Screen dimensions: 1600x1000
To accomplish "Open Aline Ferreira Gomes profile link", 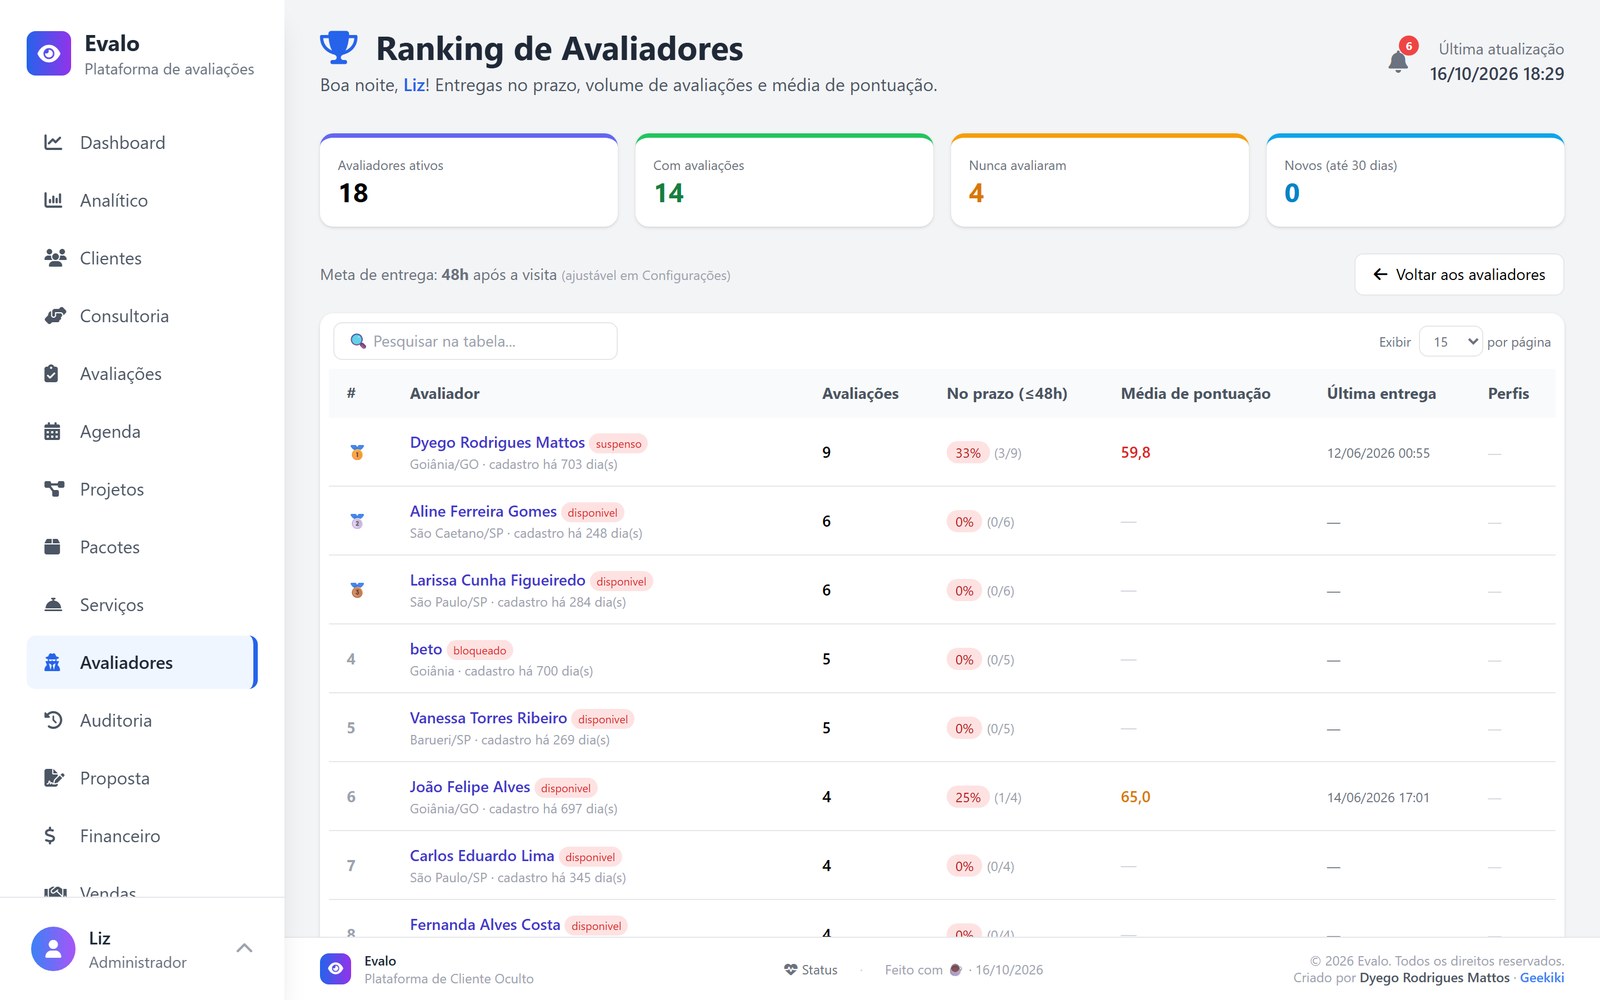I will point(483,511).
